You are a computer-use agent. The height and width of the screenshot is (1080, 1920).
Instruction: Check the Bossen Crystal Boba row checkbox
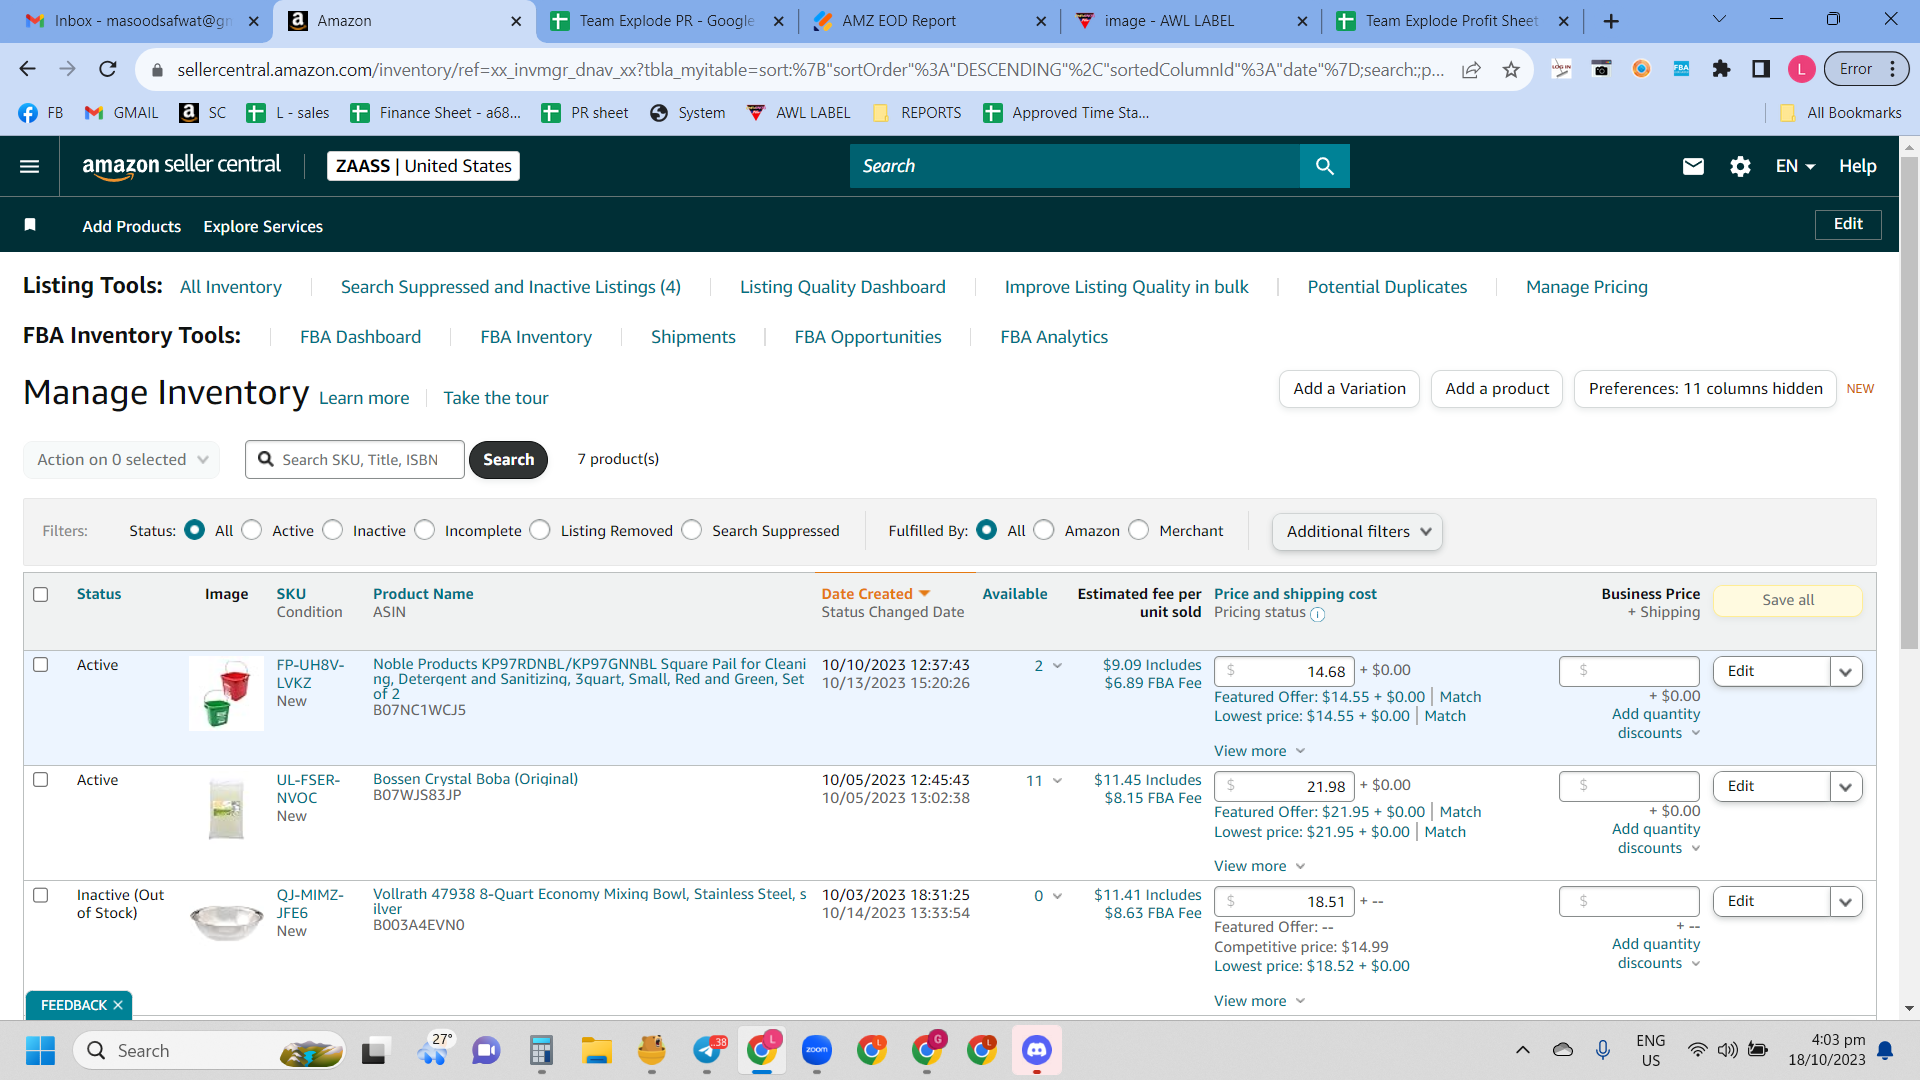(41, 779)
